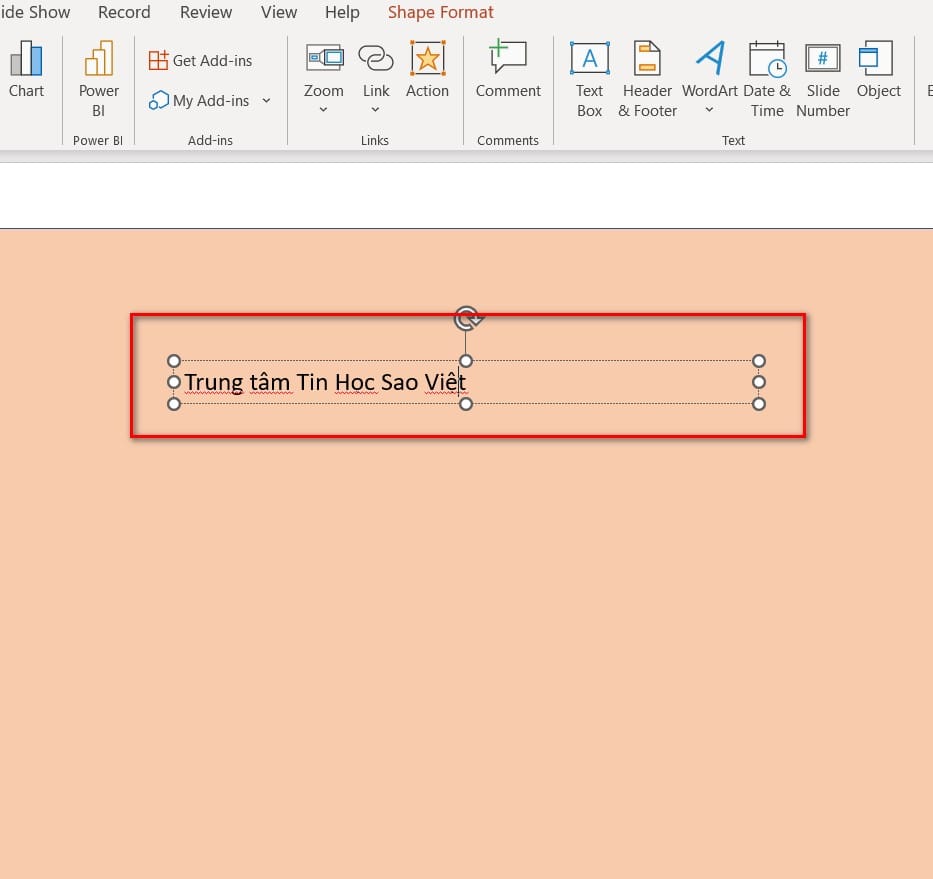
Task: Click Get Add-ins in the ribbon
Action: tap(200, 60)
